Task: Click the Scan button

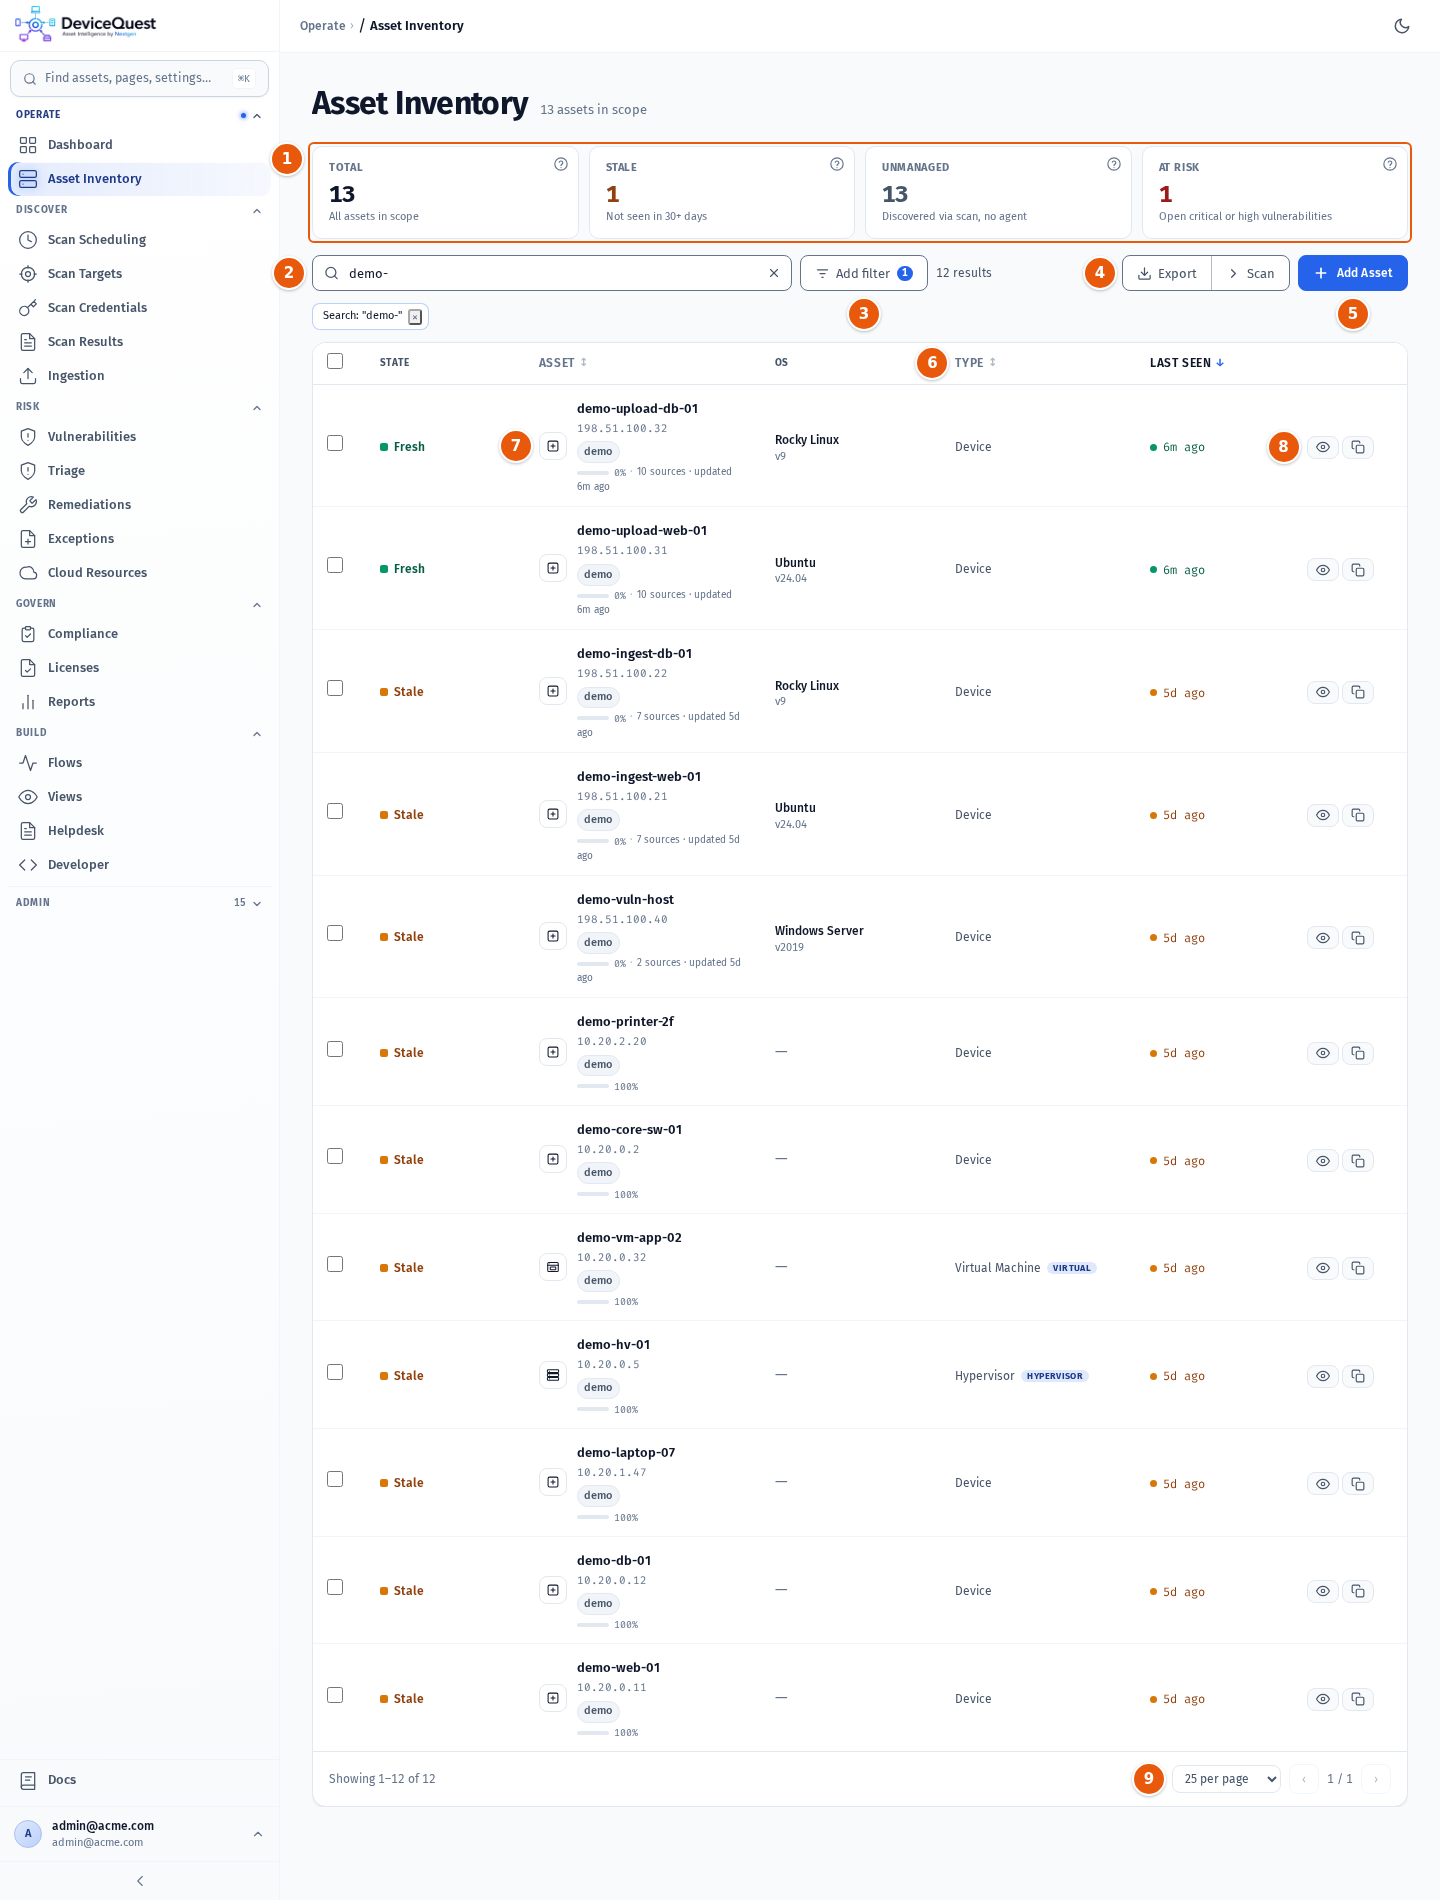Action: (1251, 273)
